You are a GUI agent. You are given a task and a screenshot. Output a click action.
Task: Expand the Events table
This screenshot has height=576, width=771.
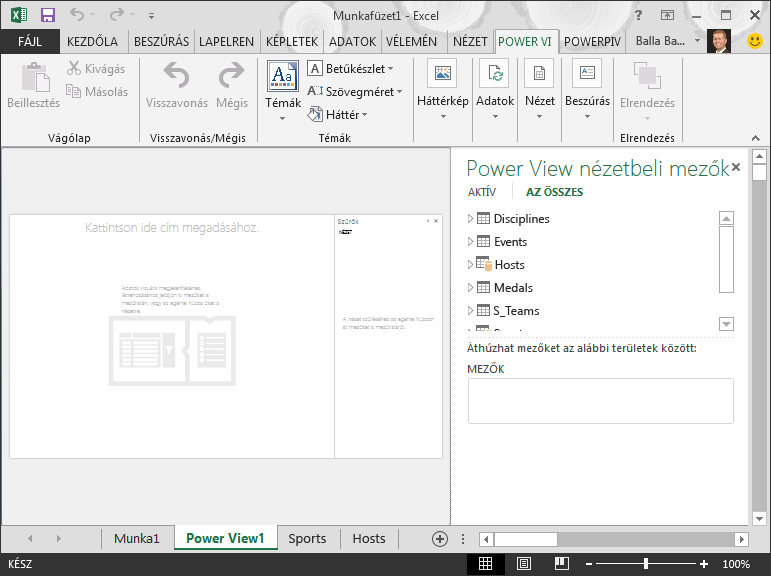[x=470, y=242]
